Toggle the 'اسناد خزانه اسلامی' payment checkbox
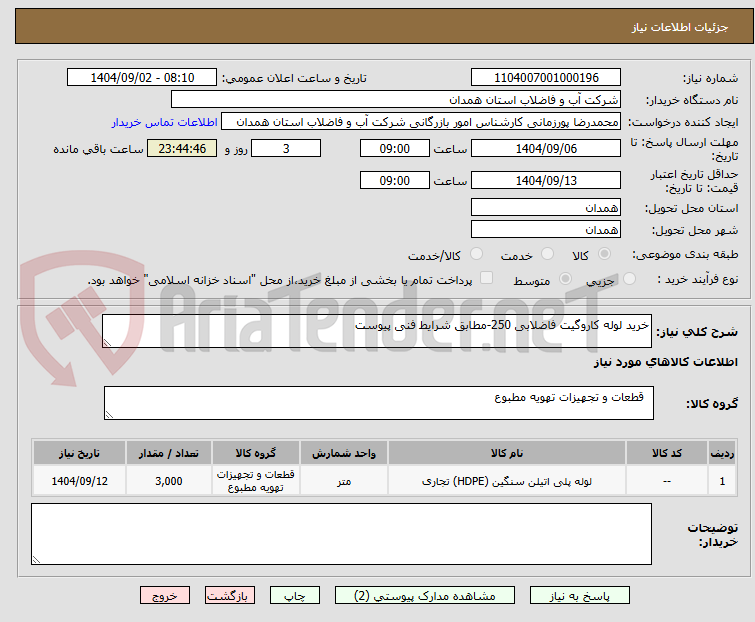This screenshot has width=755, height=622. tap(486, 278)
